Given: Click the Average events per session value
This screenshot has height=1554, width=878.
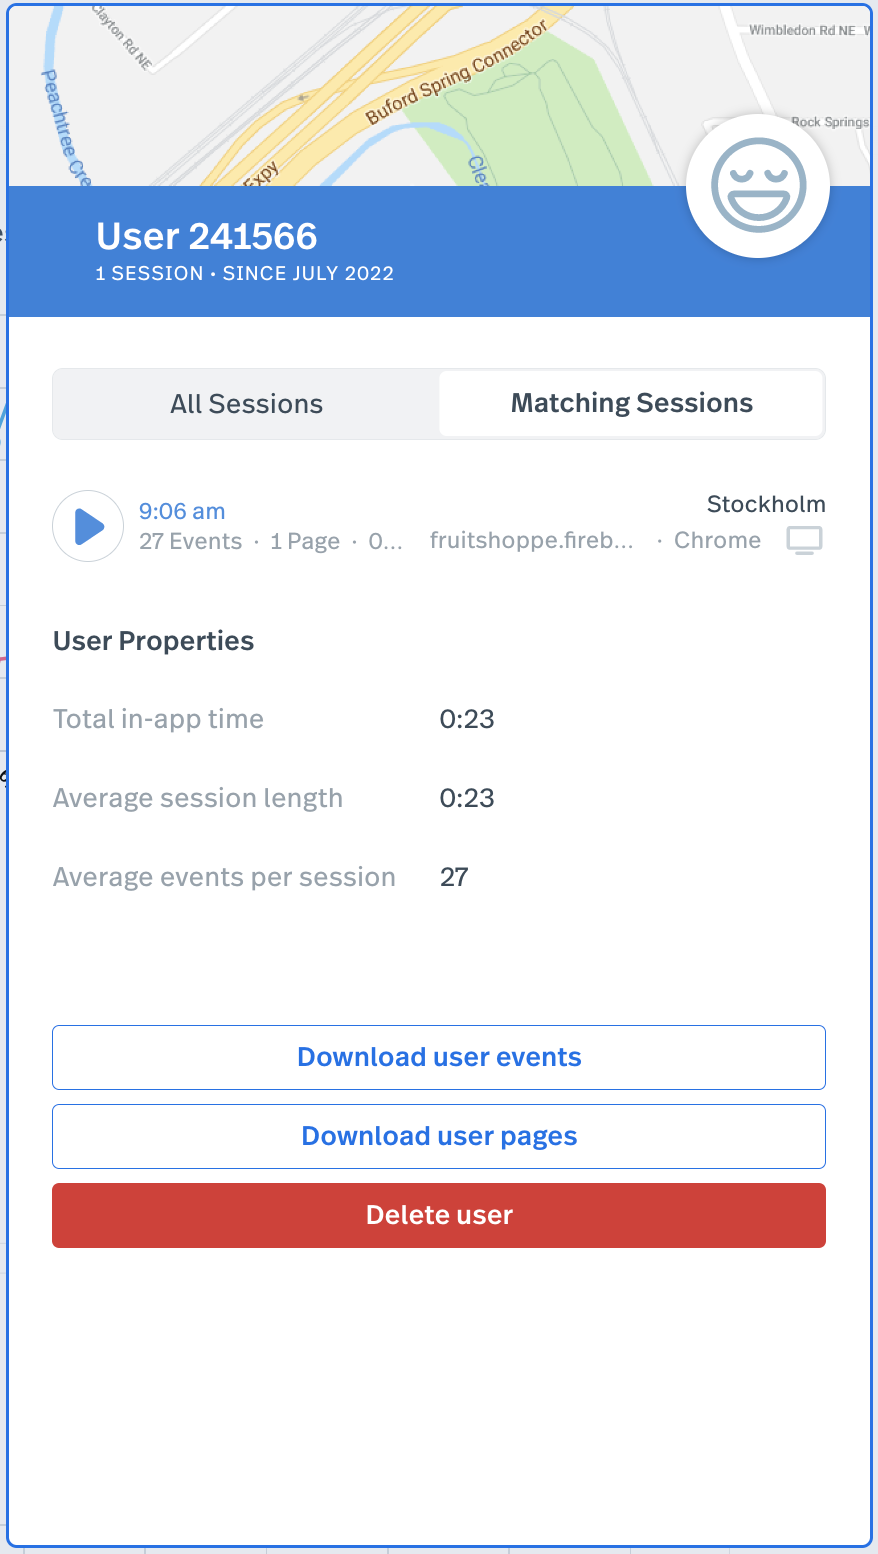Looking at the screenshot, I should tap(454, 877).
